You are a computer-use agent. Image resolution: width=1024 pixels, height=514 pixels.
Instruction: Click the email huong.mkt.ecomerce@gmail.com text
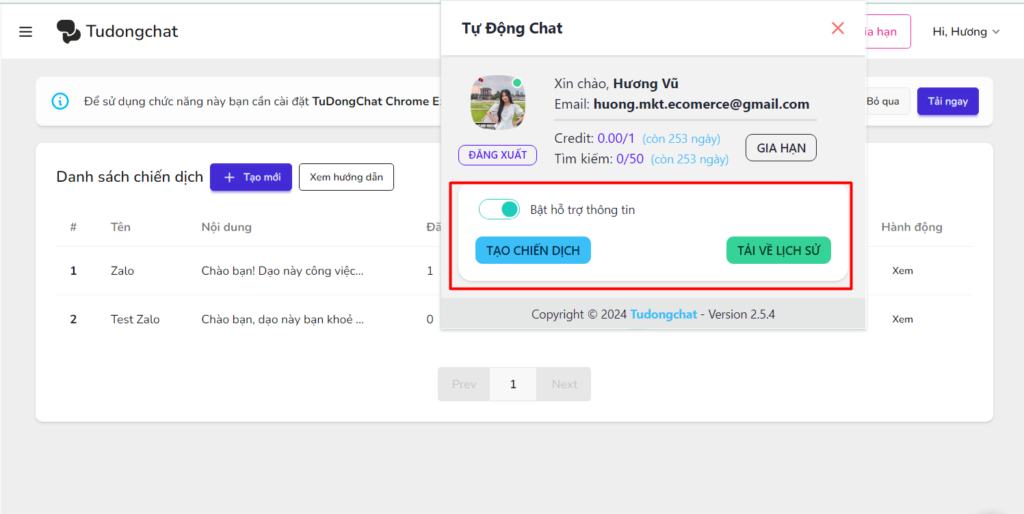(701, 104)
